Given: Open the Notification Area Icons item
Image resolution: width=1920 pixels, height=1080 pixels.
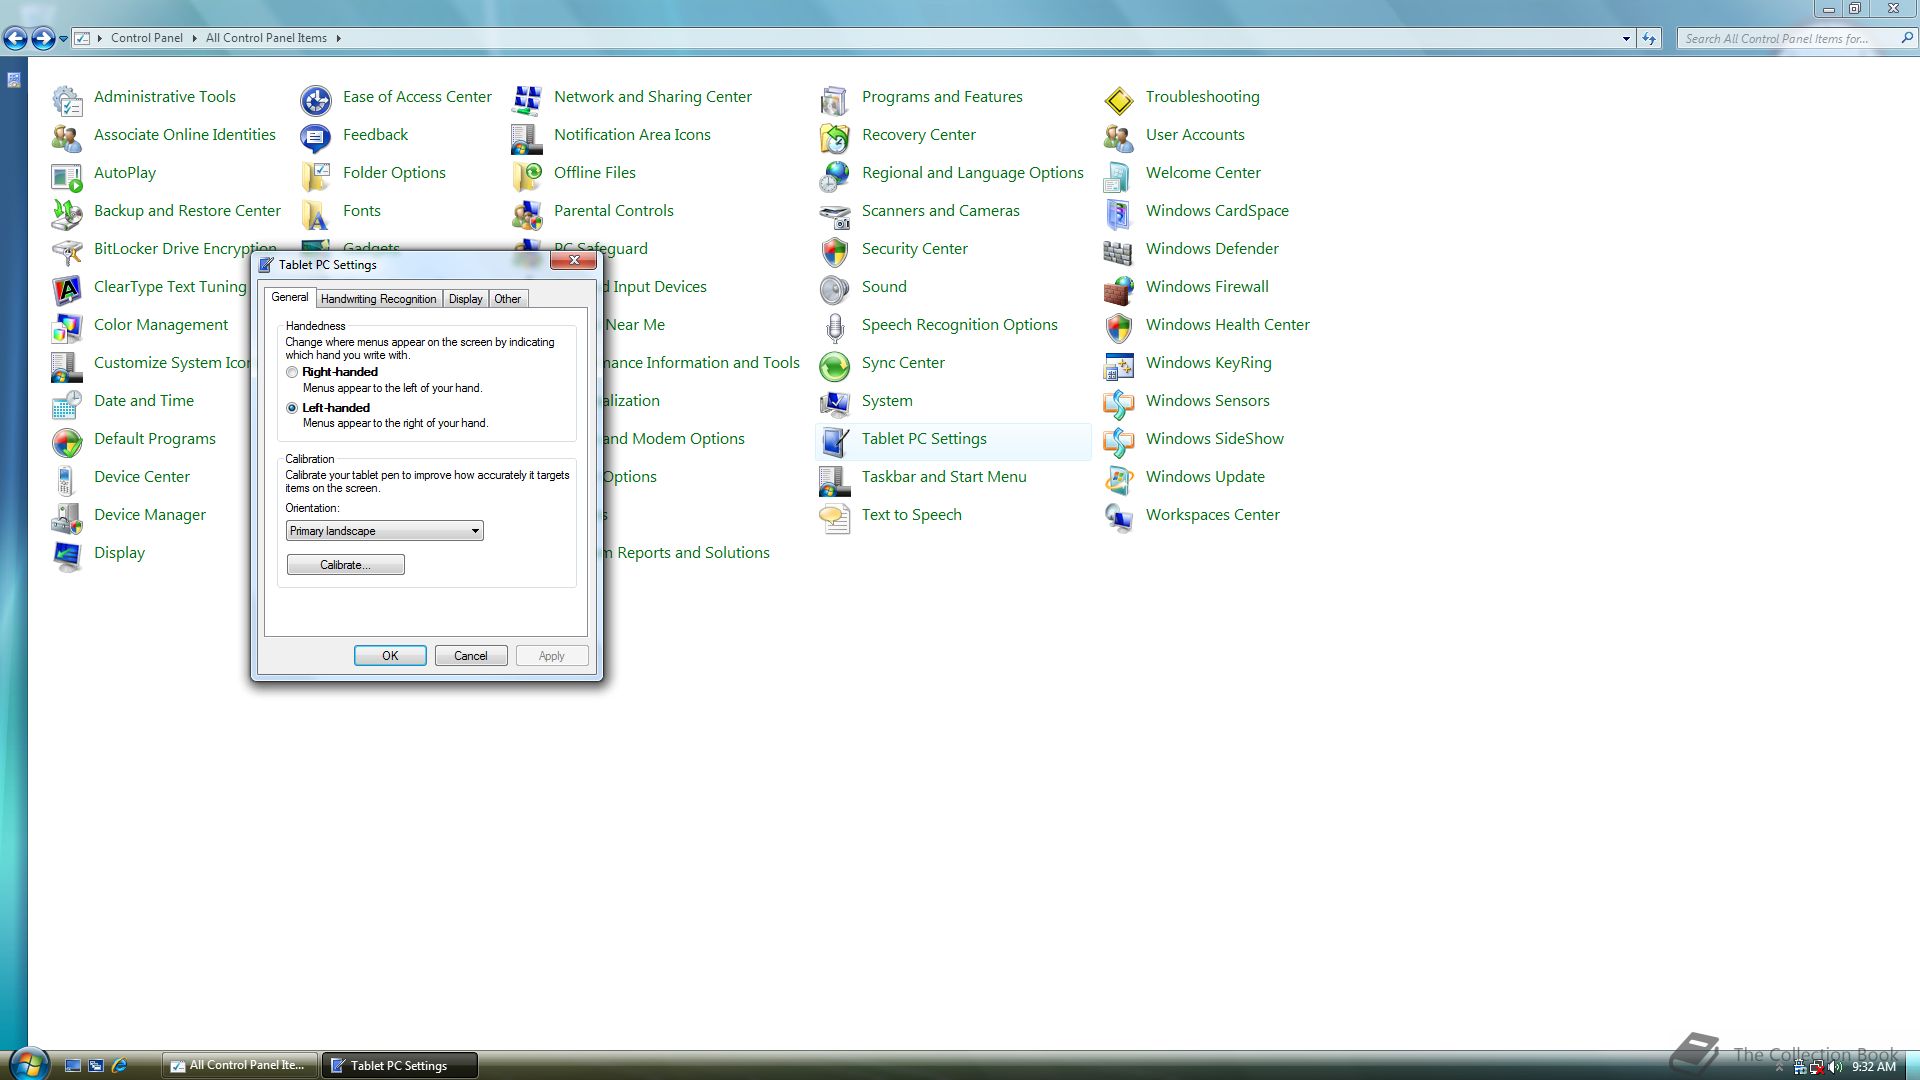Looking at the screenshot, I should coord(632,135).
